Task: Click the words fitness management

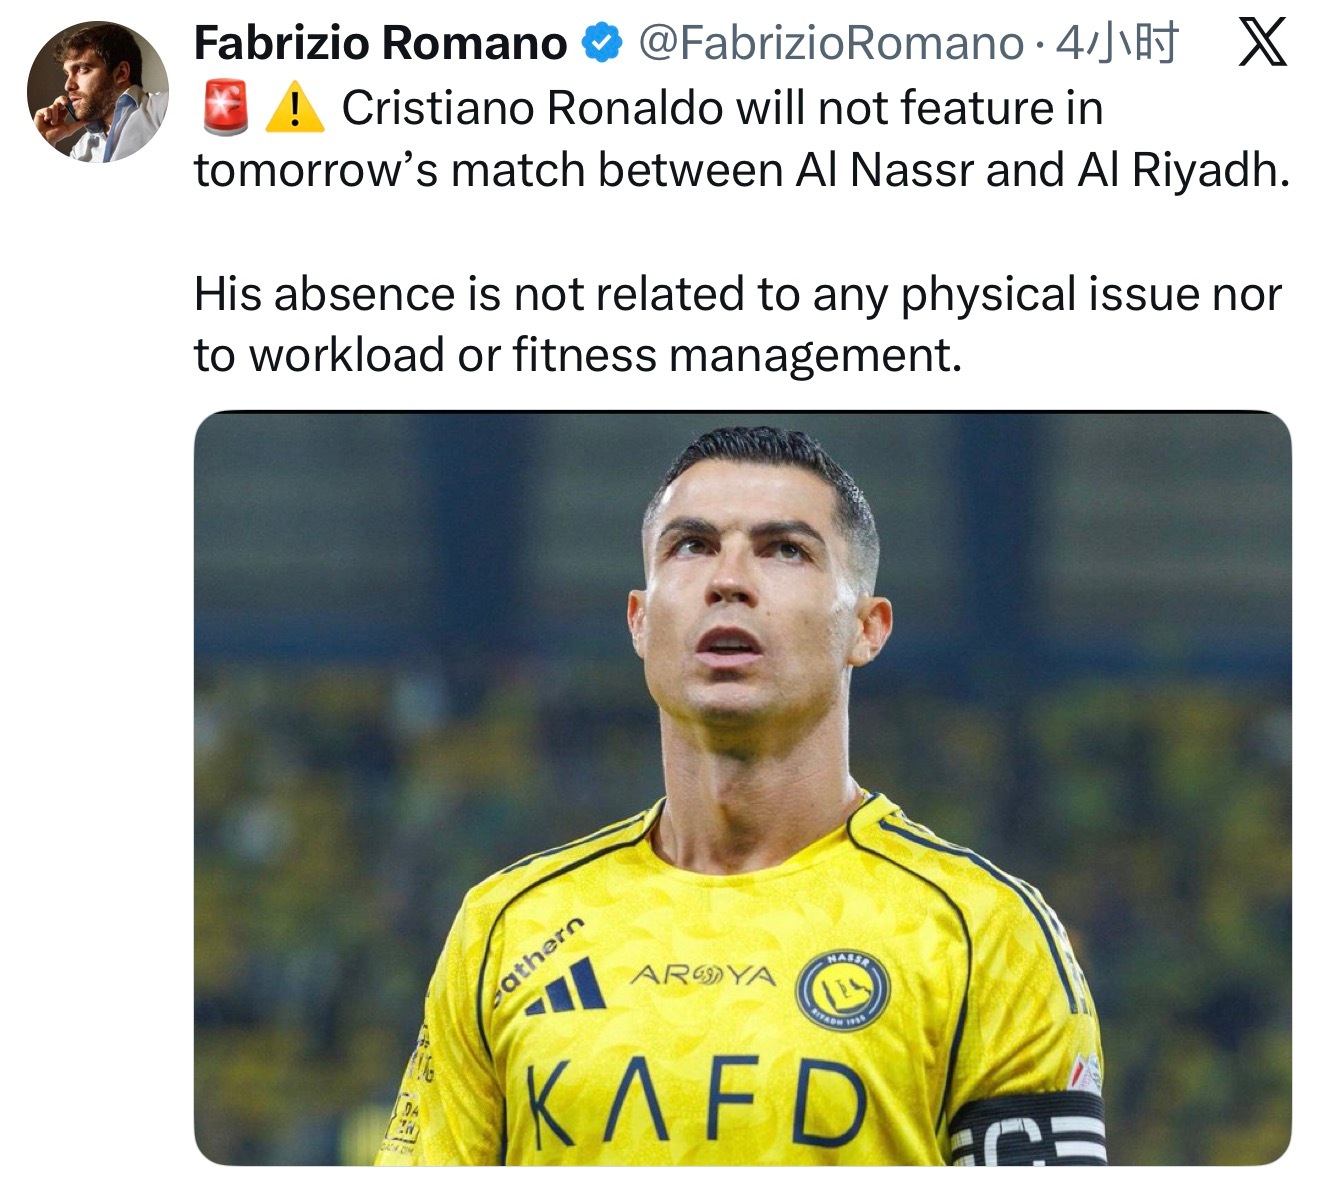Action: pyautogui.click(x=737, y=355)
